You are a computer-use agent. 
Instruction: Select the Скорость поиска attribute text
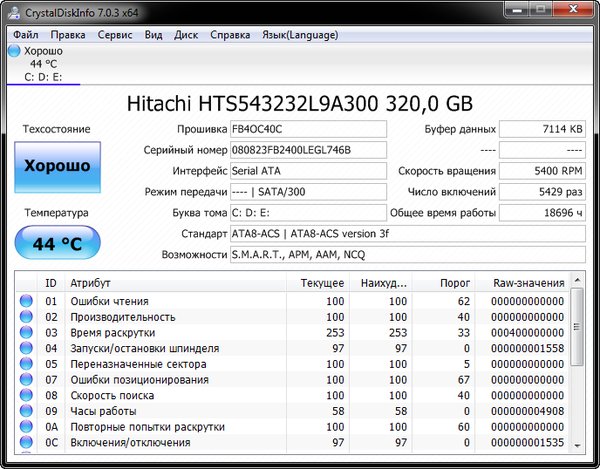(112, 396)
